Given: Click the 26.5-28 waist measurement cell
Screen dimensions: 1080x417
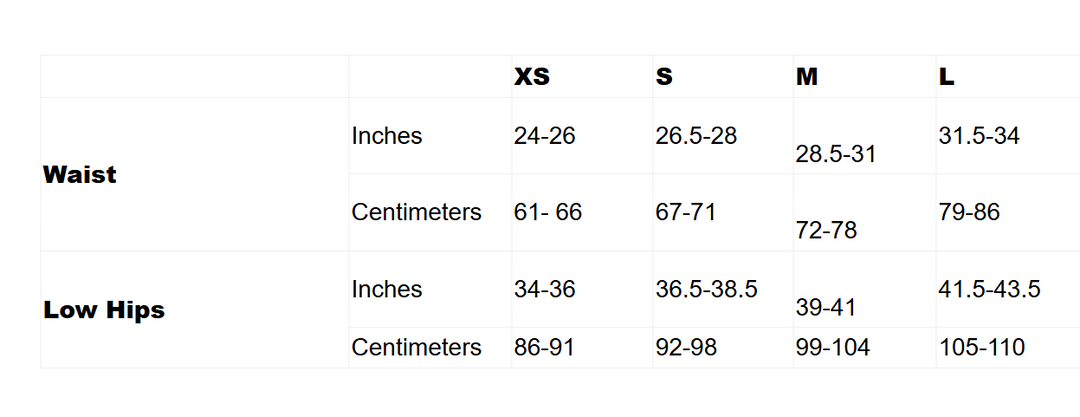Looking at the screenshot, I should tap(696, 136).
